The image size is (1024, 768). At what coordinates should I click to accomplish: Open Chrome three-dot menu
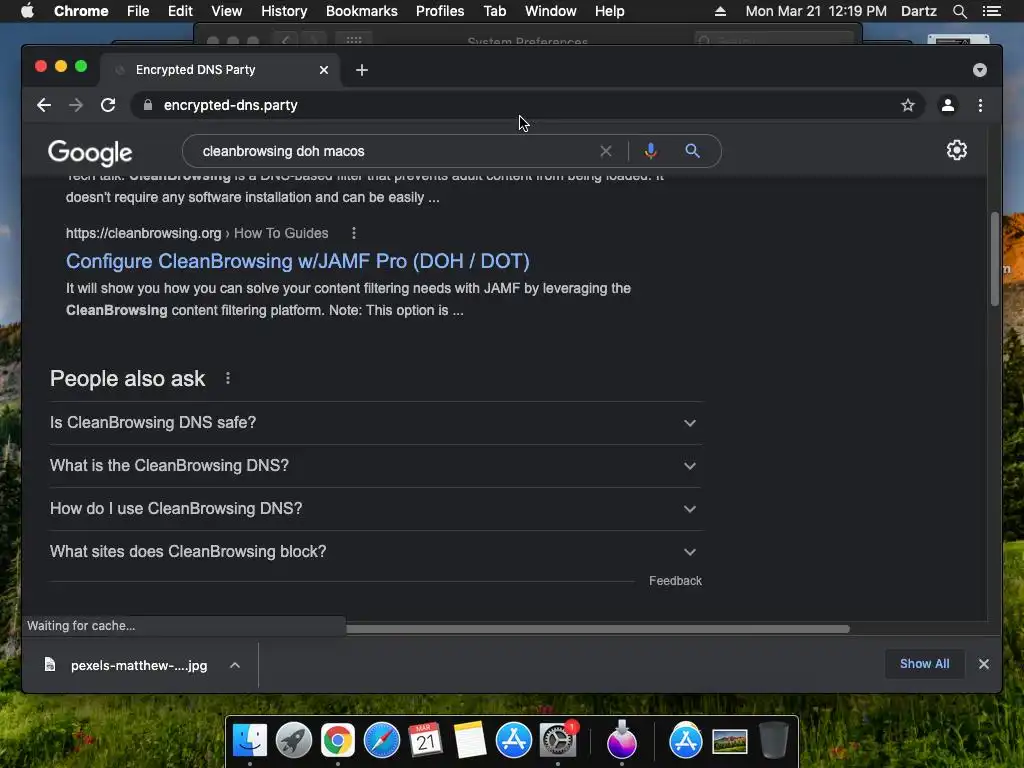tap(980, 105)
